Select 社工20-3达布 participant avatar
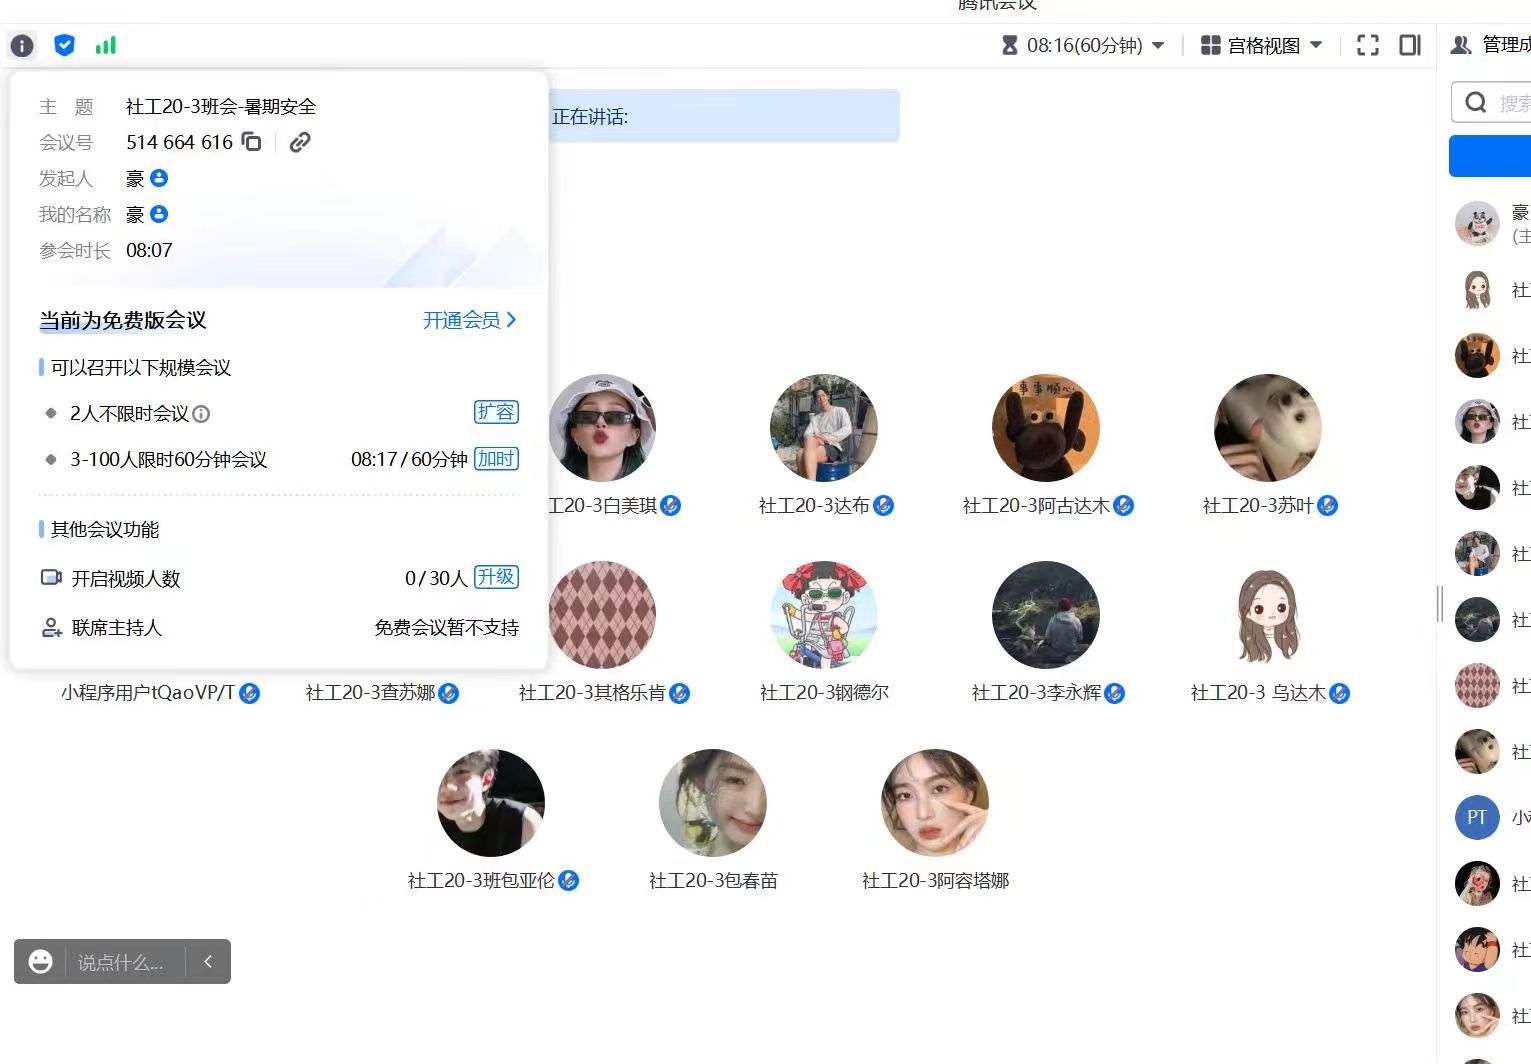The height and width of the screenshot is (1064, 1531). (x=824, y=428)
